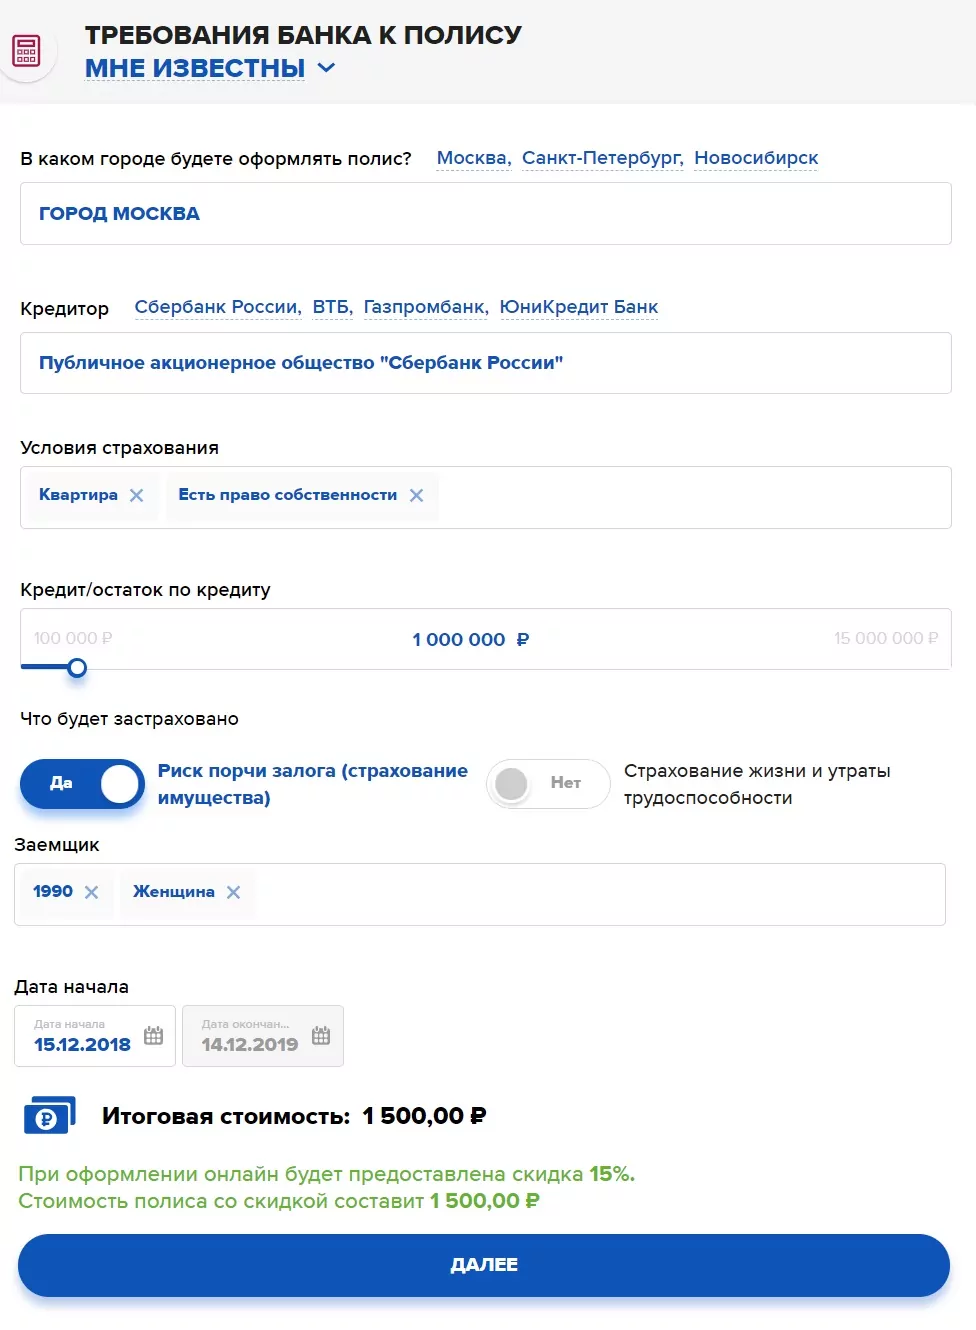Remove the Квартира tag

coord(137,495)
